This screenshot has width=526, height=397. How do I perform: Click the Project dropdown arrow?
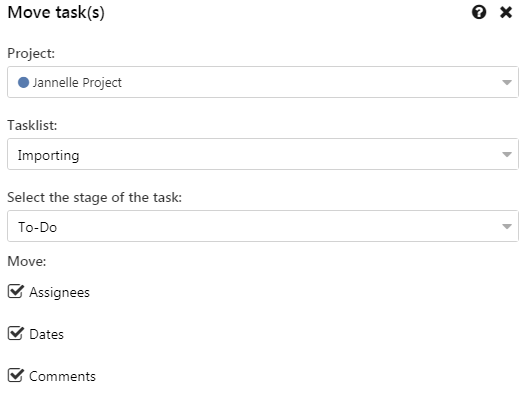click(507, 83)
